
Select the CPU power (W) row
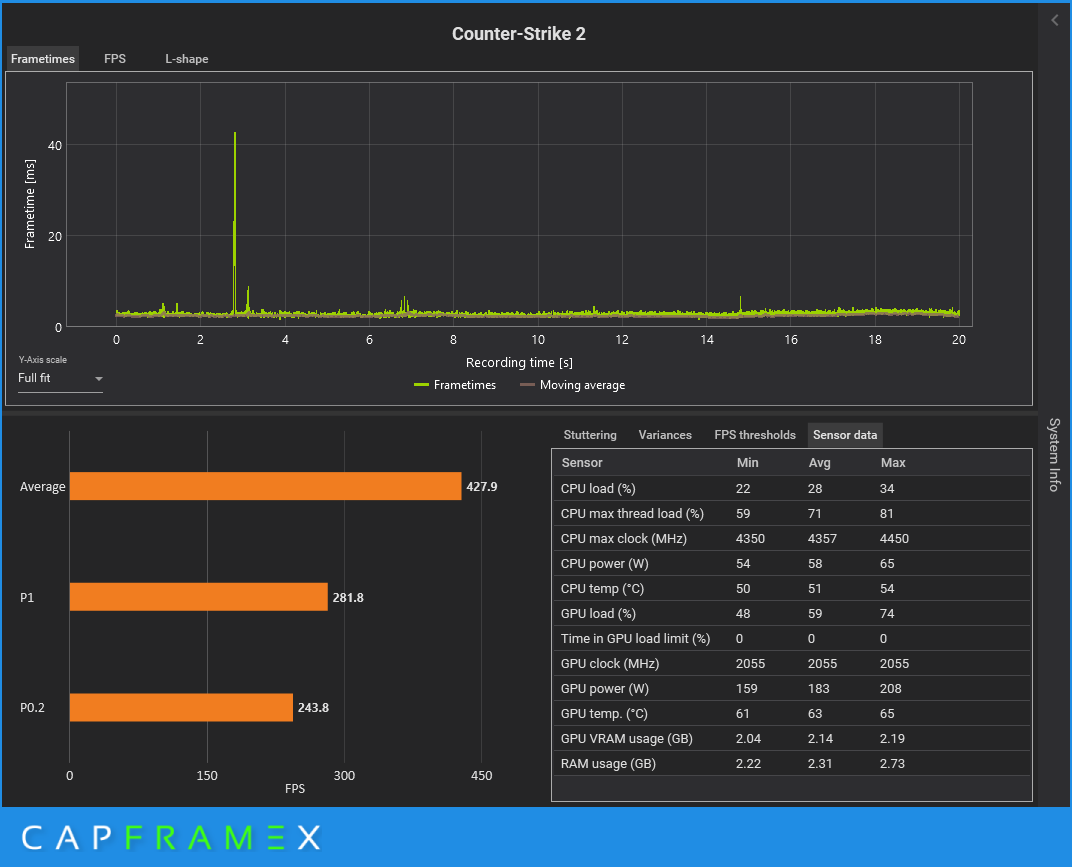[791, 563]
